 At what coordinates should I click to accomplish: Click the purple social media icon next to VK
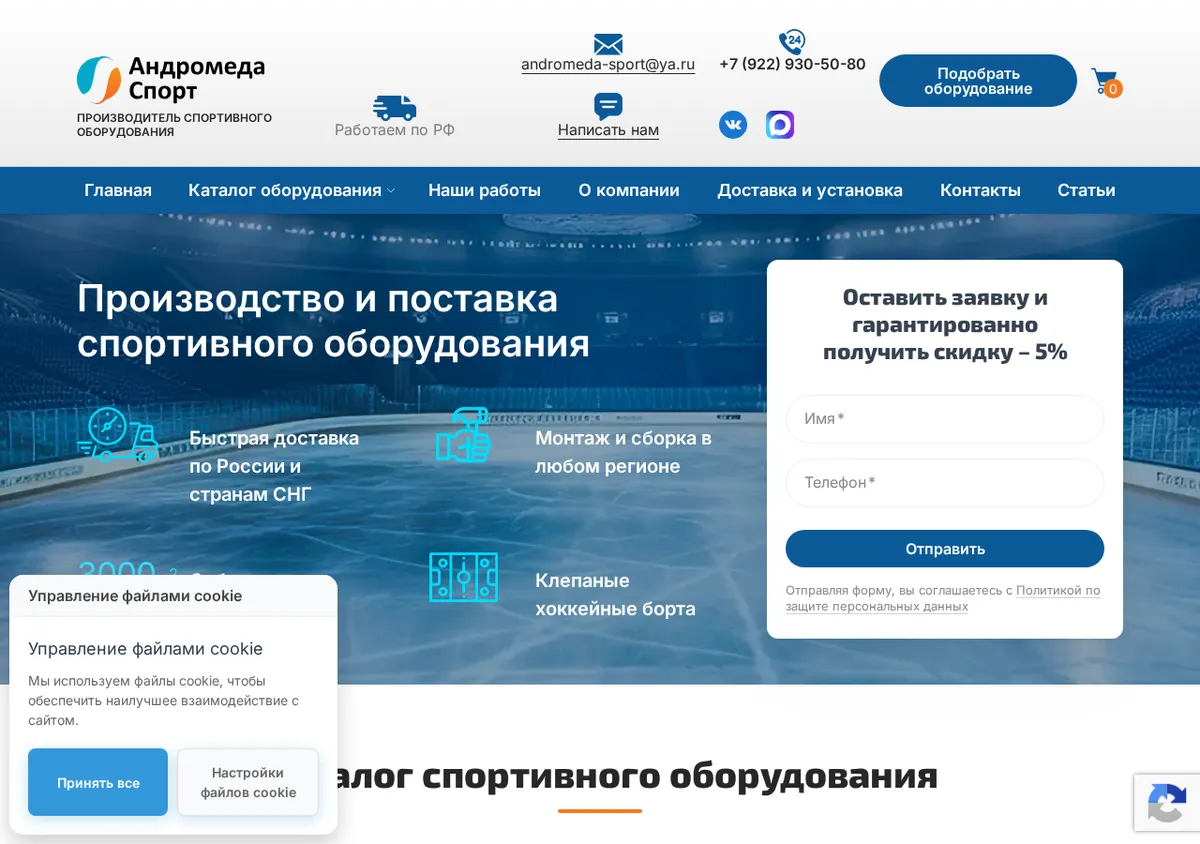[780, 125]
